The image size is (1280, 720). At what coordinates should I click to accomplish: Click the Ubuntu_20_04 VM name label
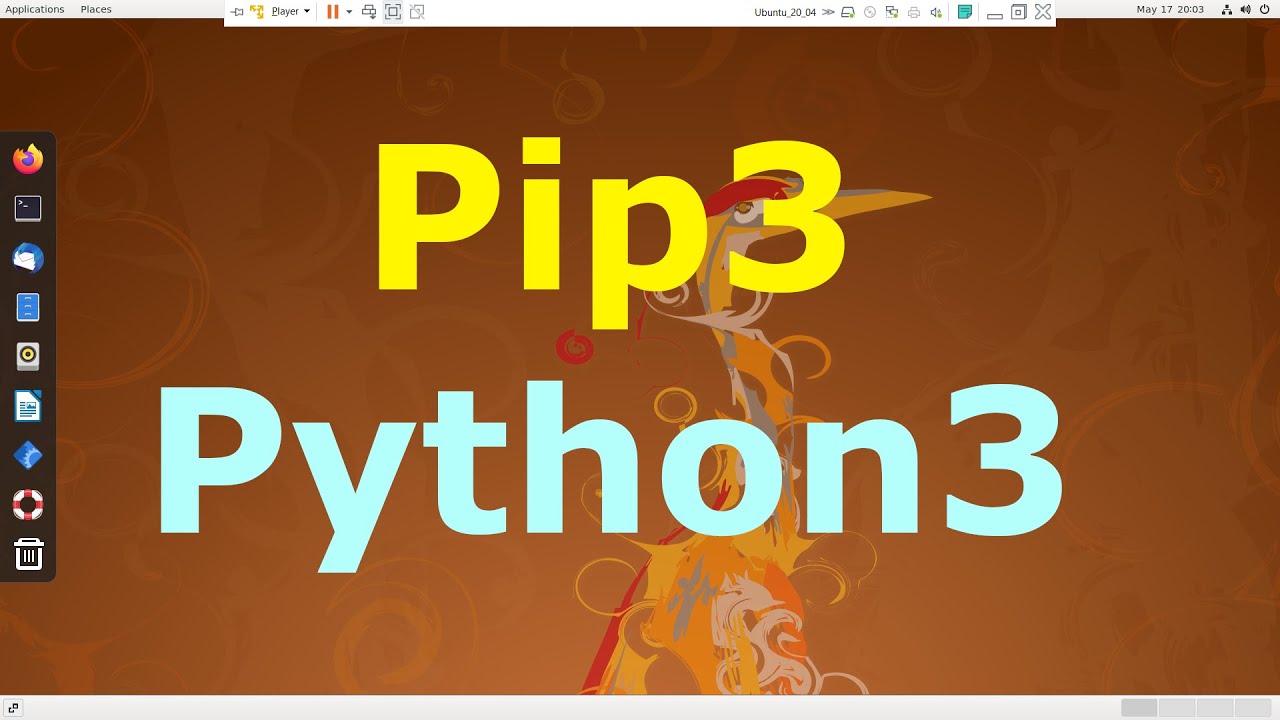785,12
